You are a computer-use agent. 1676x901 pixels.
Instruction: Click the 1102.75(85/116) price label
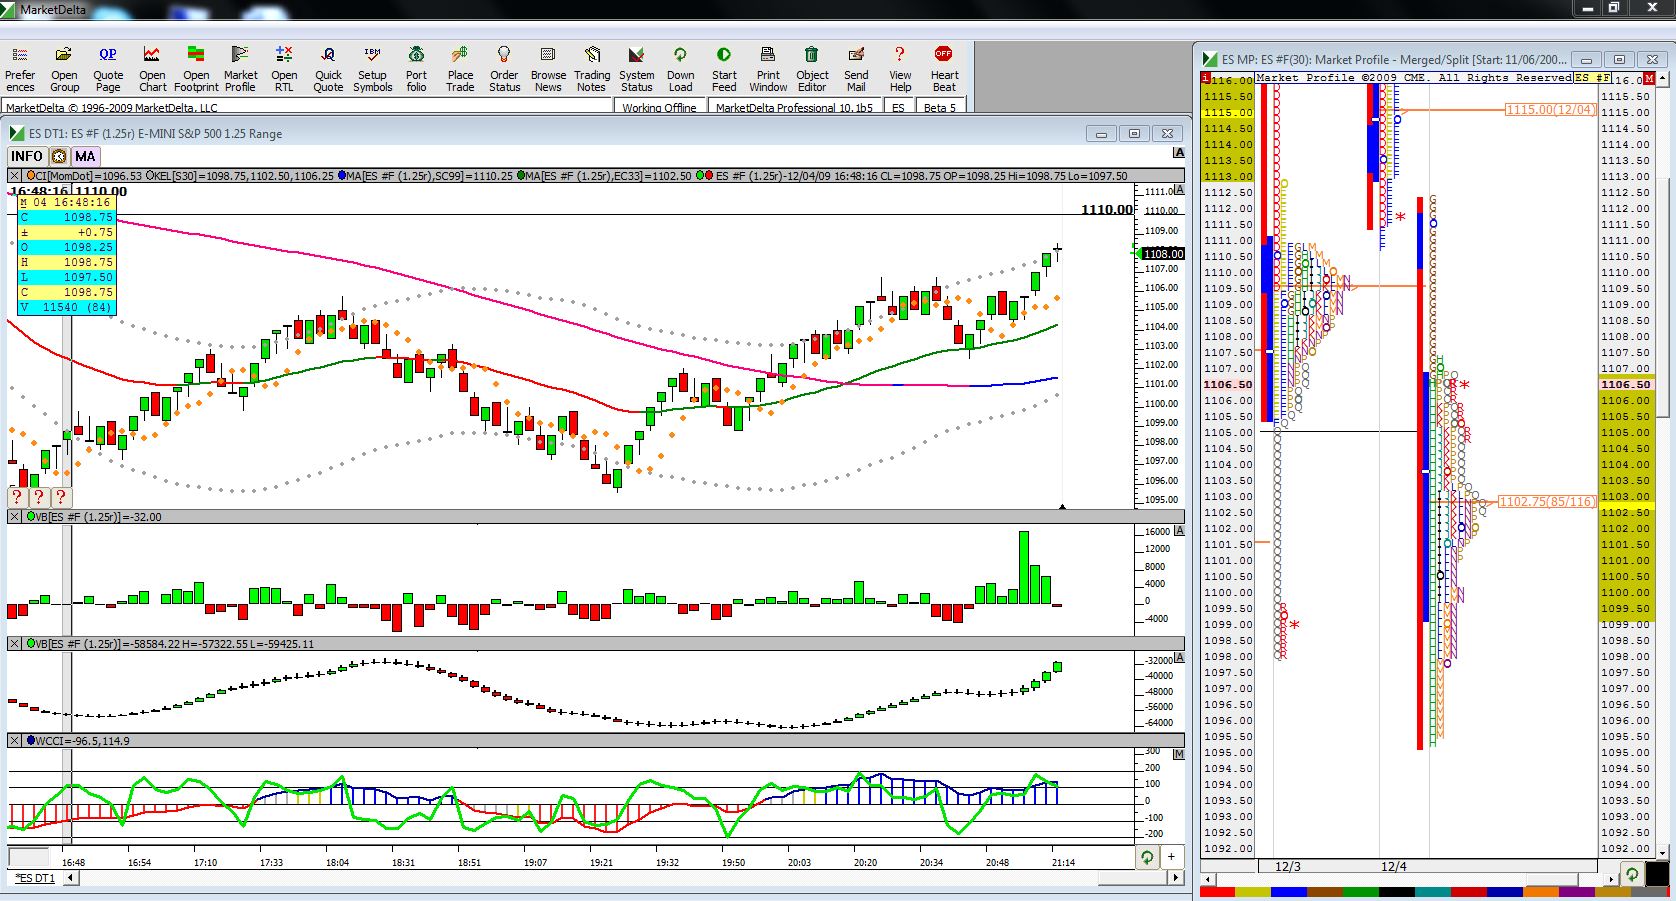(1547, 501)
